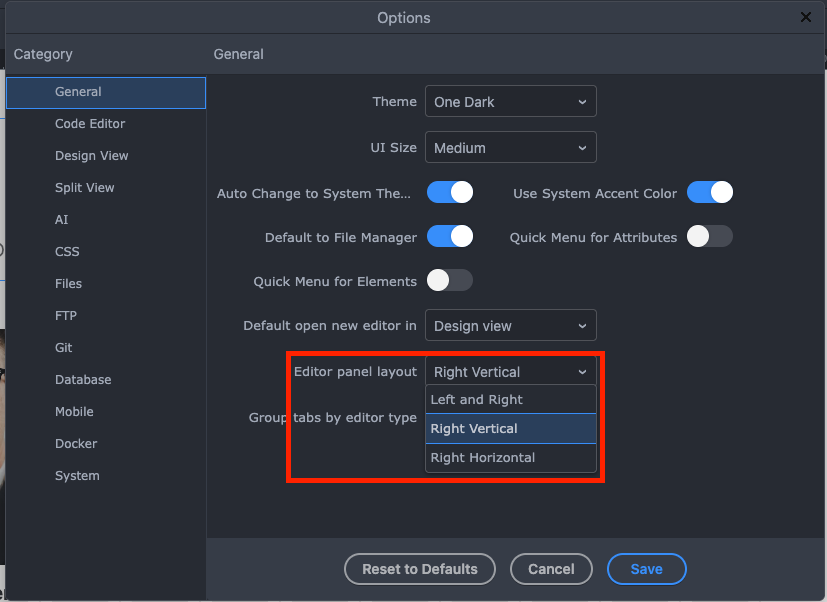The width and height of the screenshot is (827, 602).
Task: Open the Theme dropdown showing One Dark
Action: (x=511, y=101)
